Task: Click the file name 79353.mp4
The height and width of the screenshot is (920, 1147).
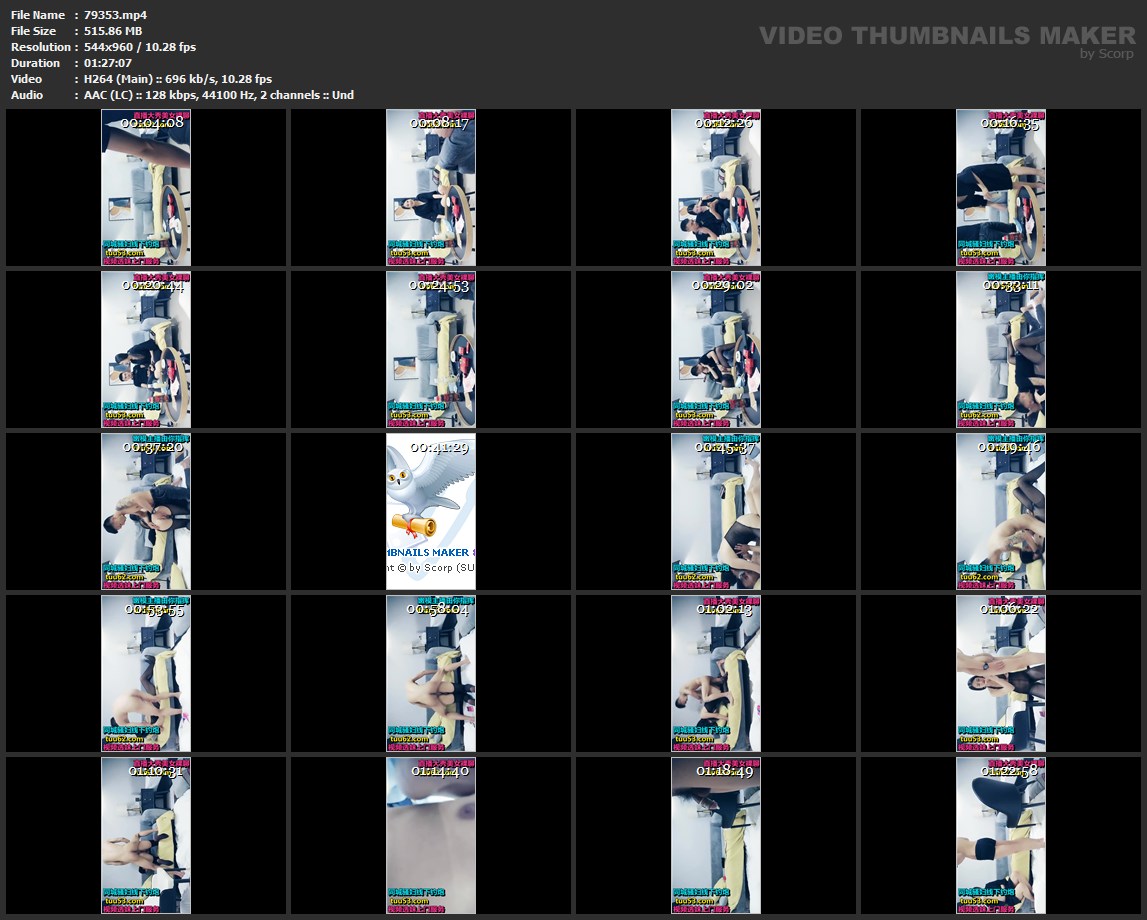Action: click(115, 15)
